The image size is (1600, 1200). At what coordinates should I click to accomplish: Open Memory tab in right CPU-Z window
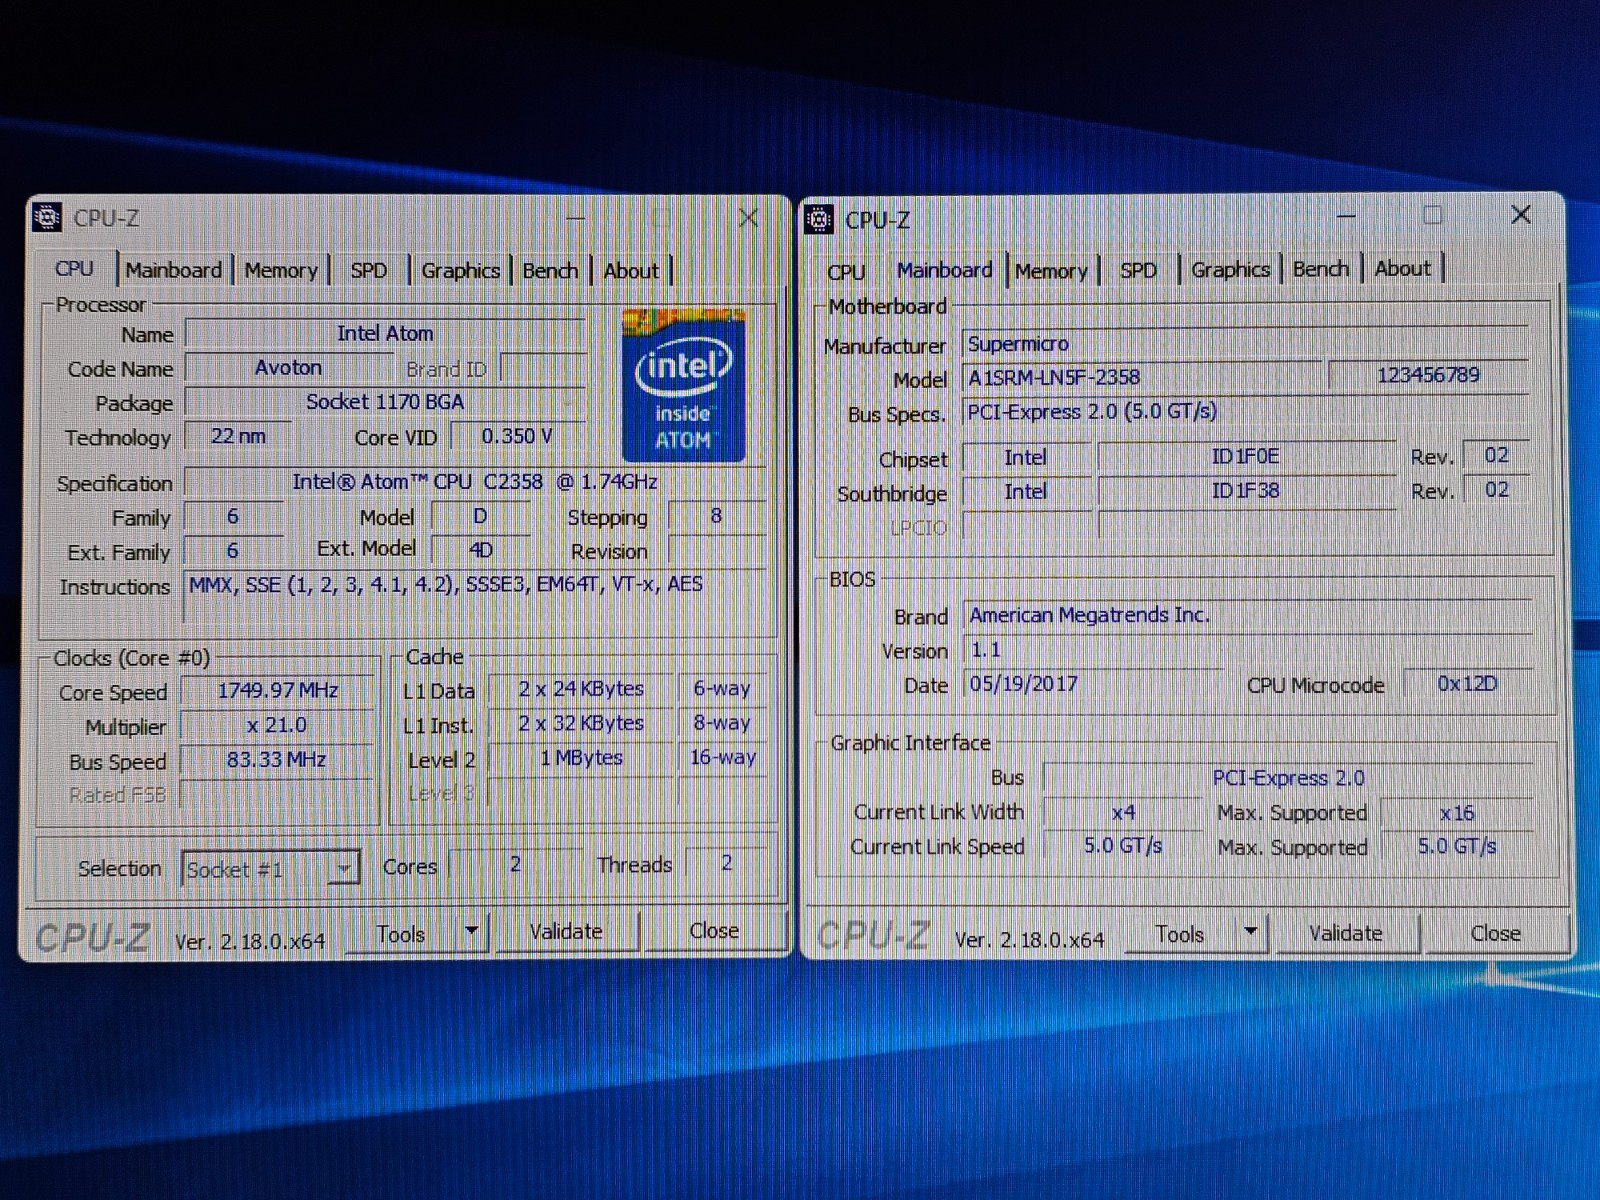pos(1051,271)
